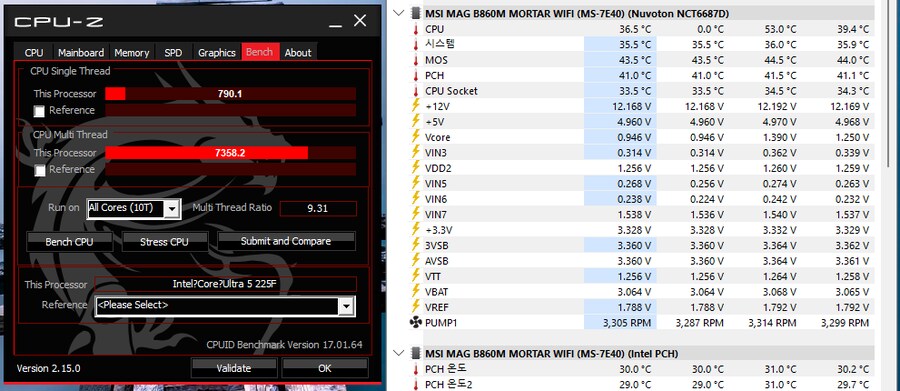Click the VIN7 voltage bolt icon
This screenshot has height=391, width=900.
pyautogui.click(x=416, y=214)
